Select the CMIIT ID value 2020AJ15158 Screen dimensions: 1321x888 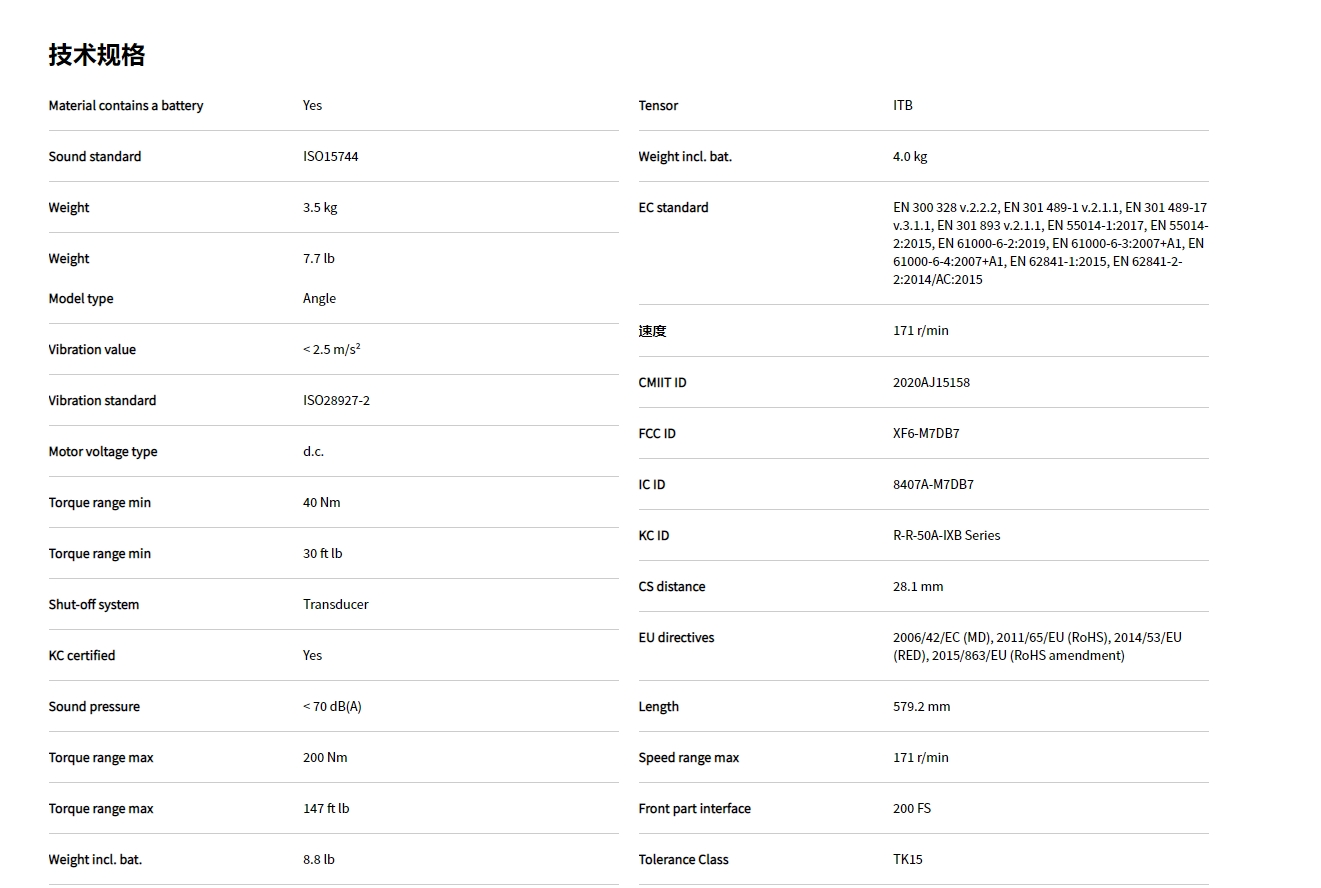coord(931,383)
